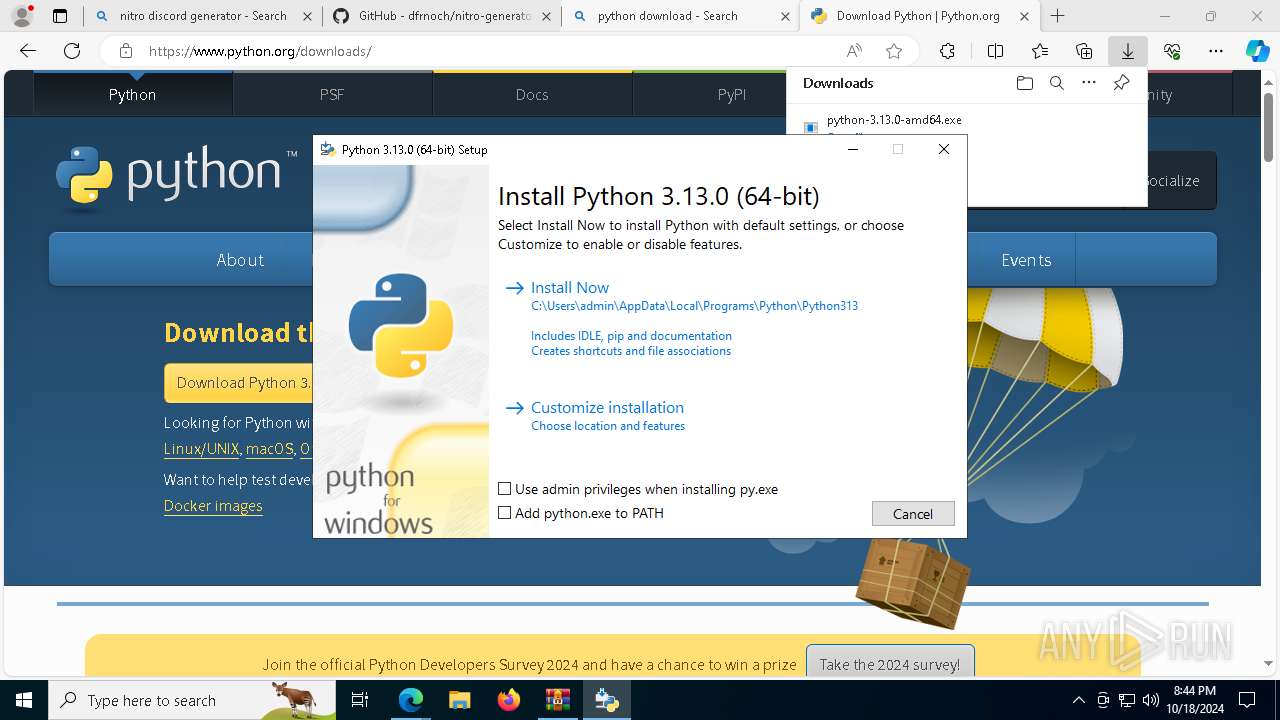Click the browser Back arrow

click(x=28, y=51)
